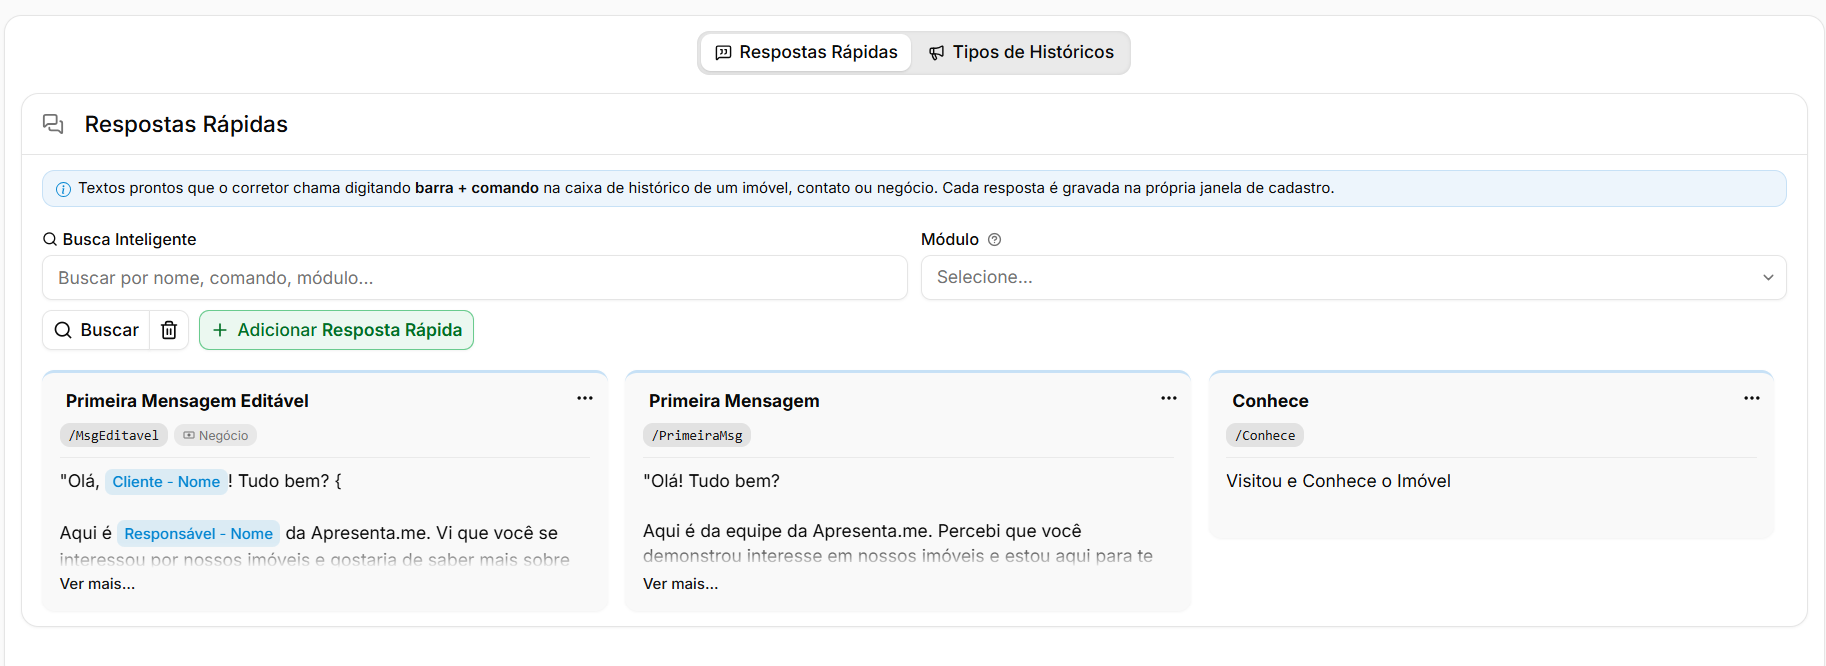
Task: Click the Buscar button
Action: 96,330
